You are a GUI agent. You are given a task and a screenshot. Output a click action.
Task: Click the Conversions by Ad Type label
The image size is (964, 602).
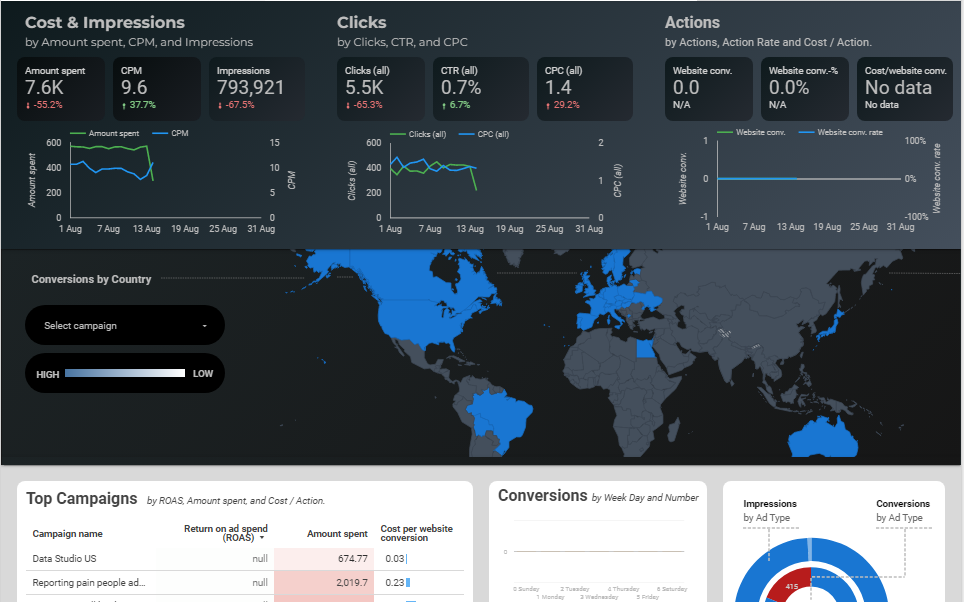pyautogui.click(x=903, y=510)
